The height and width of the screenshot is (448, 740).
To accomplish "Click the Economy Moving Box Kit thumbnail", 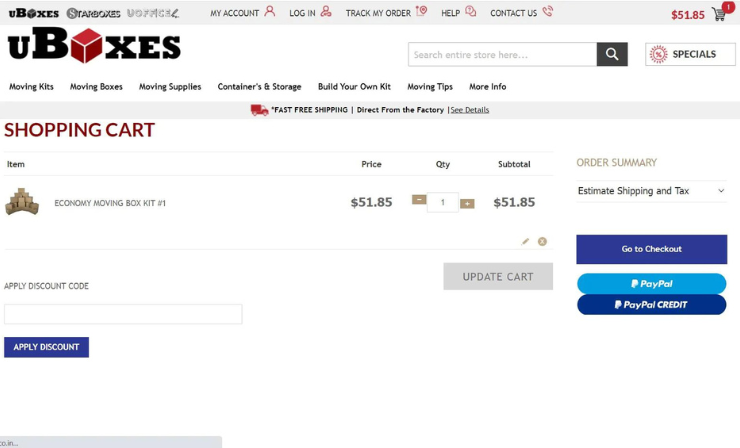I will pyautogui.click(x=22, y=202).
